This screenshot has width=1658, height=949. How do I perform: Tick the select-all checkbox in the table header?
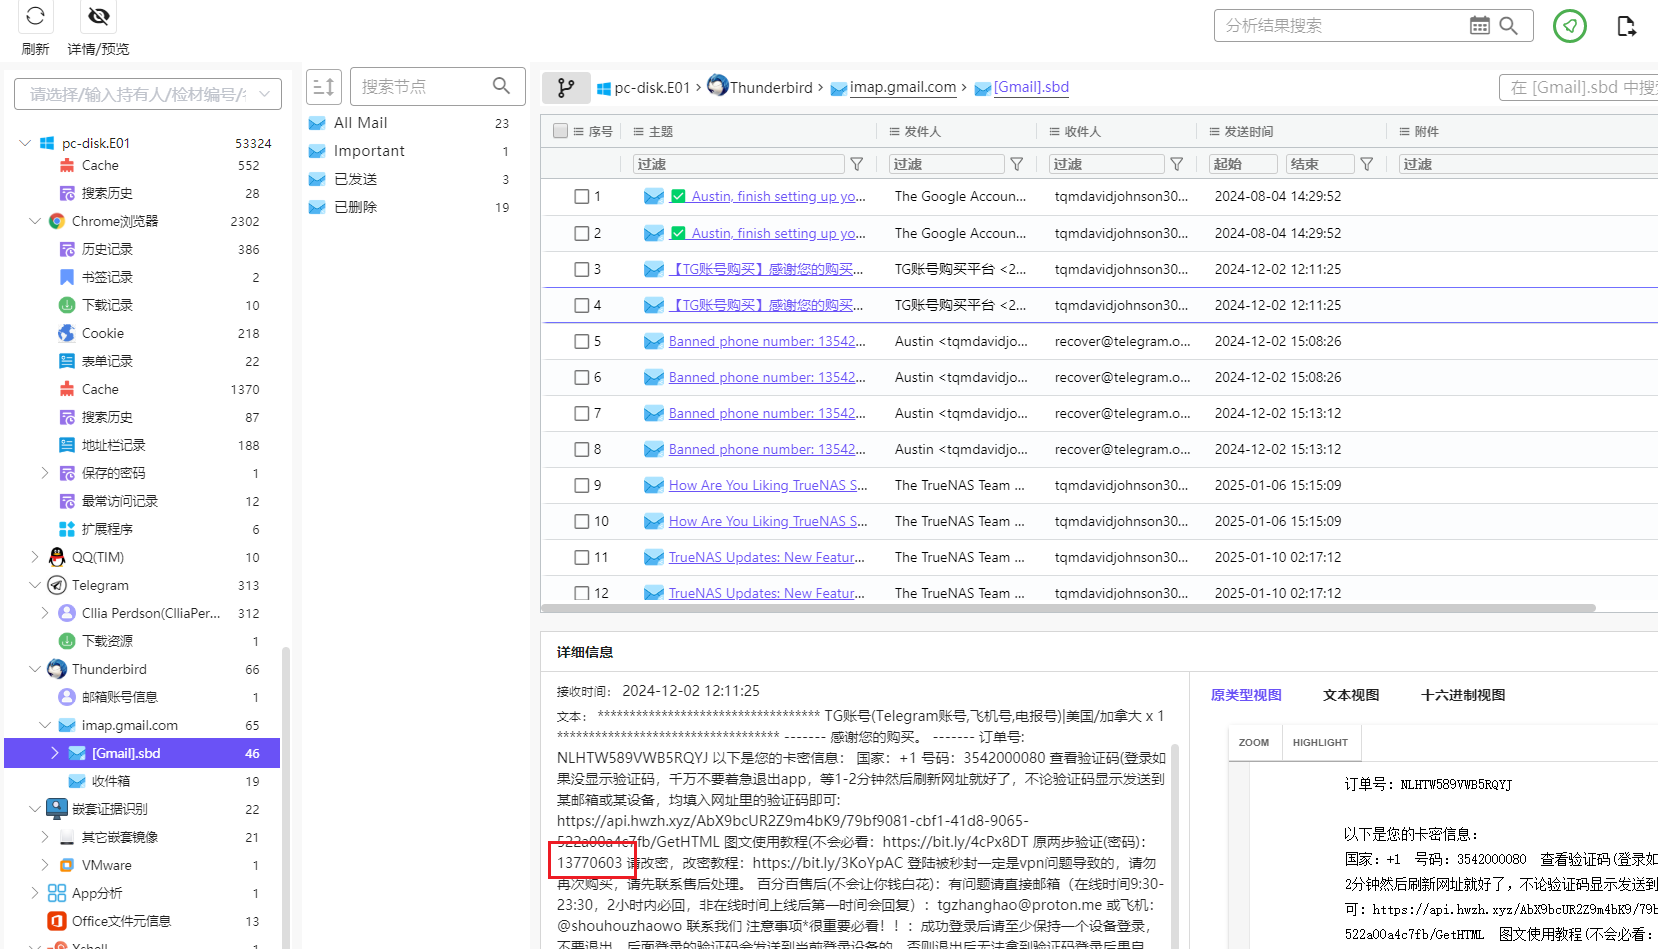[x=560, y=131]
